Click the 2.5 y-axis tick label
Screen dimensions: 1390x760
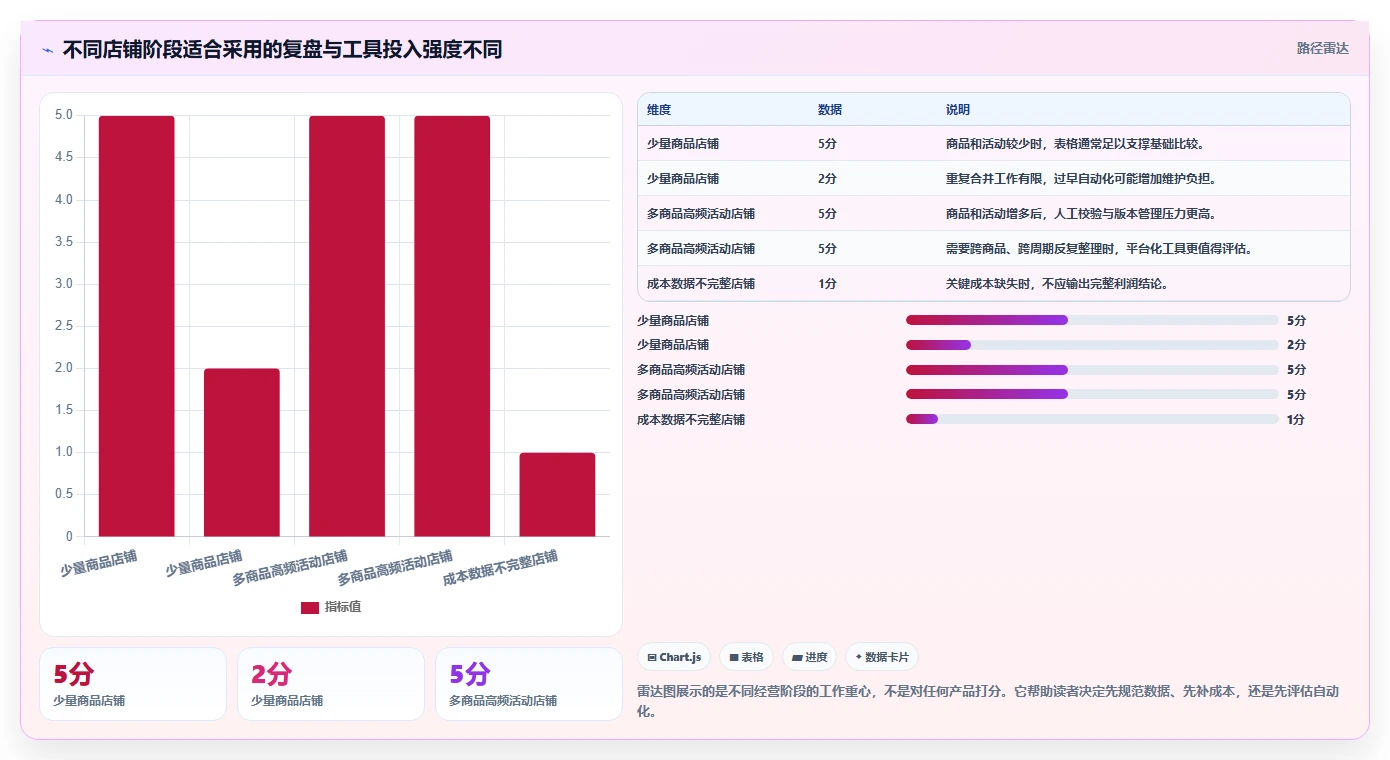(63, 326)
